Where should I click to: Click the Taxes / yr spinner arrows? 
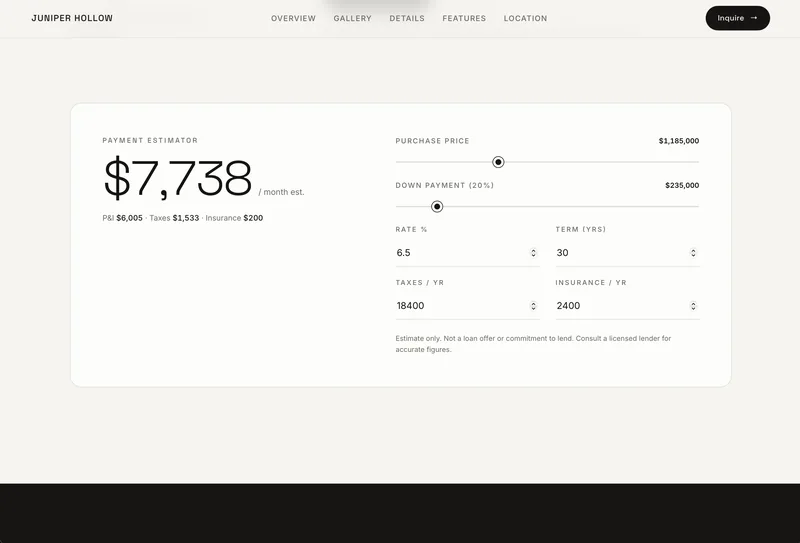533,306
